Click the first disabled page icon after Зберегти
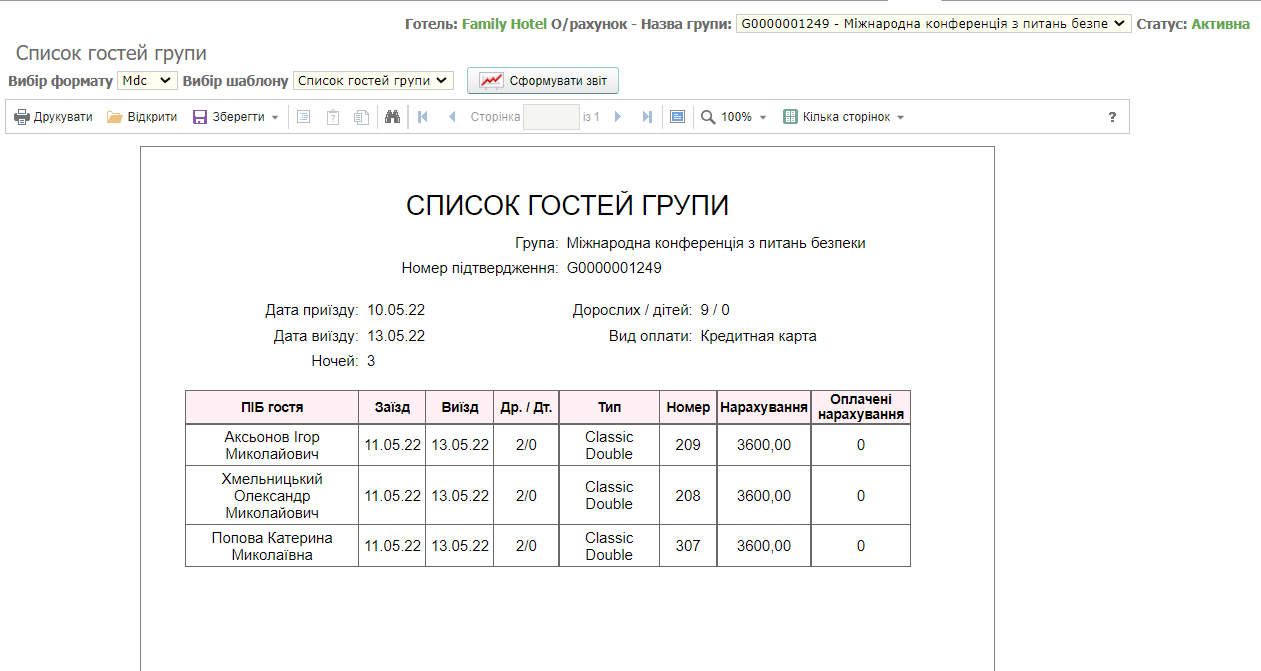 303,117
